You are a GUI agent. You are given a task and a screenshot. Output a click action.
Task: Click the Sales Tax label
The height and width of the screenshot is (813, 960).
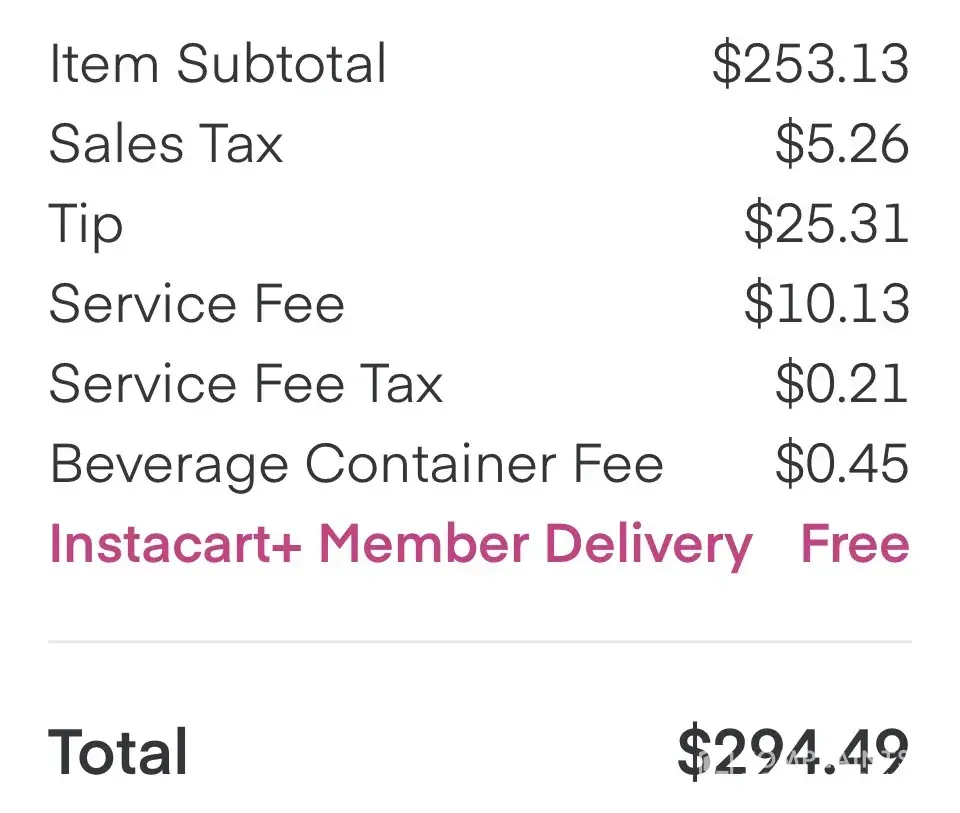click(166, 144)
